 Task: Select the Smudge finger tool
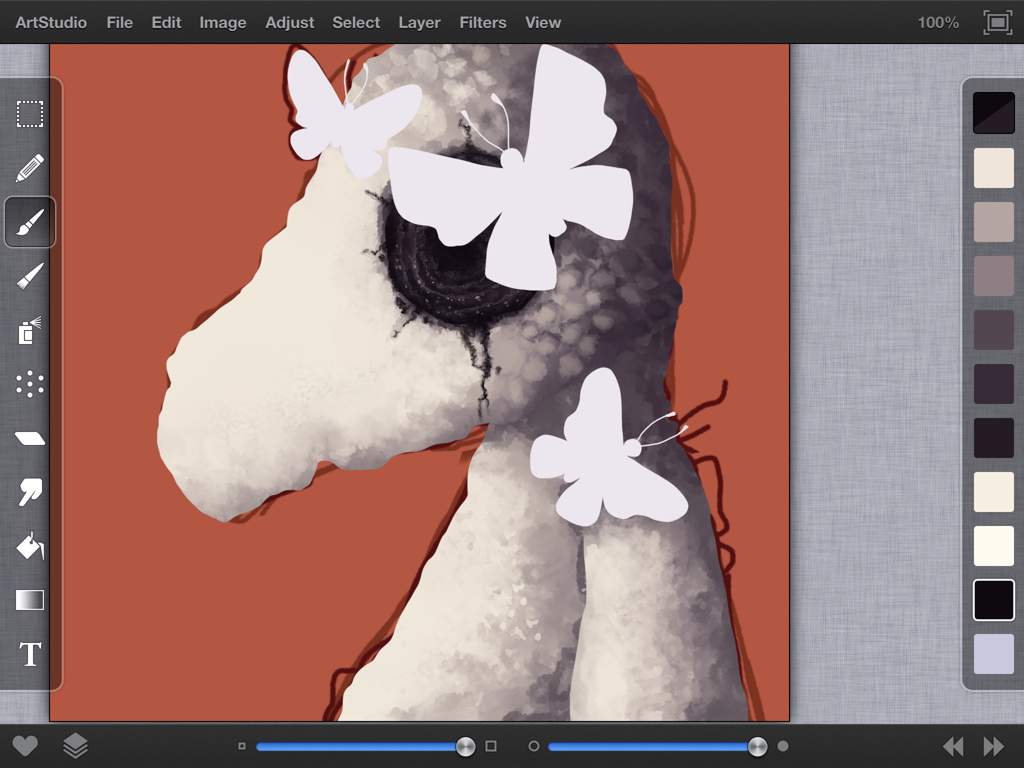coord(30,492)
